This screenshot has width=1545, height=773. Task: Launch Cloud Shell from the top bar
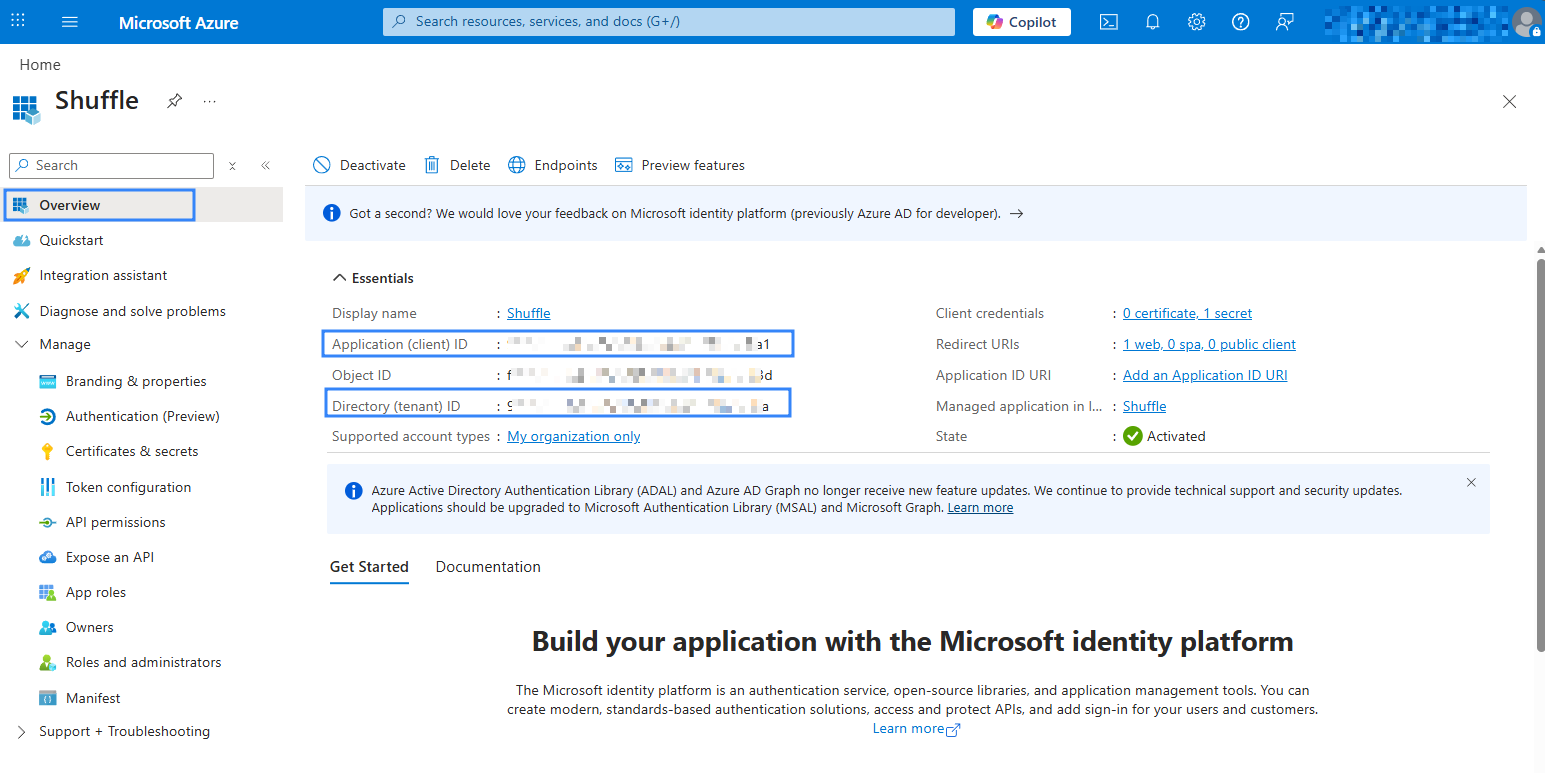1108,21
